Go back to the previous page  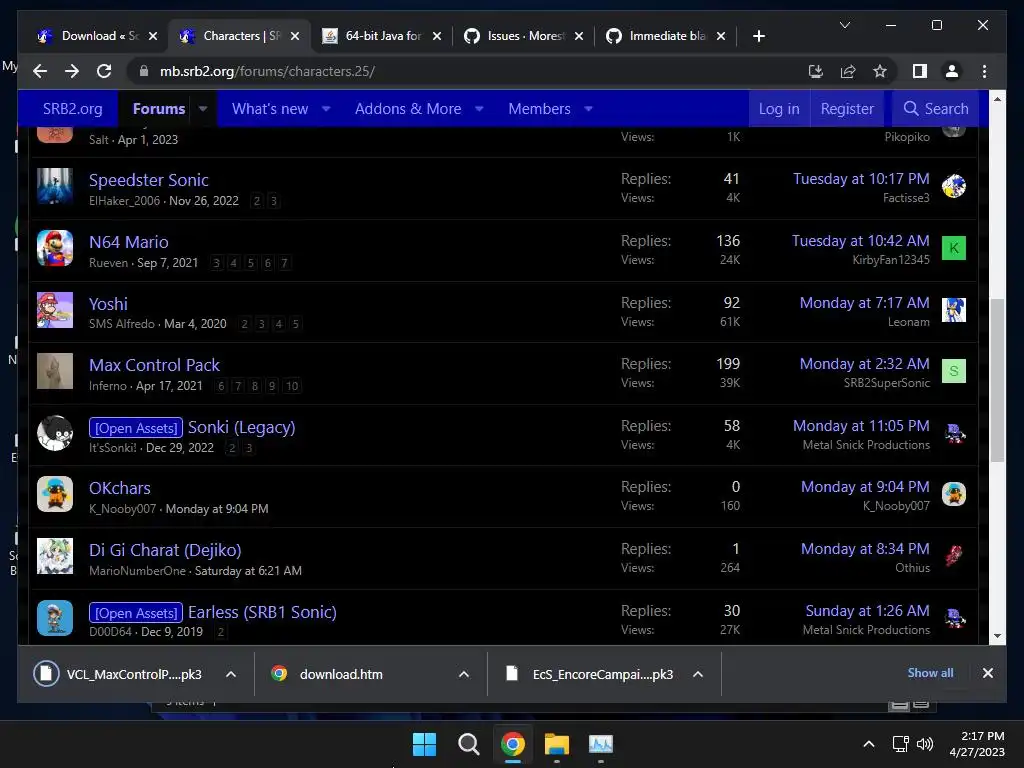(40, 71)
